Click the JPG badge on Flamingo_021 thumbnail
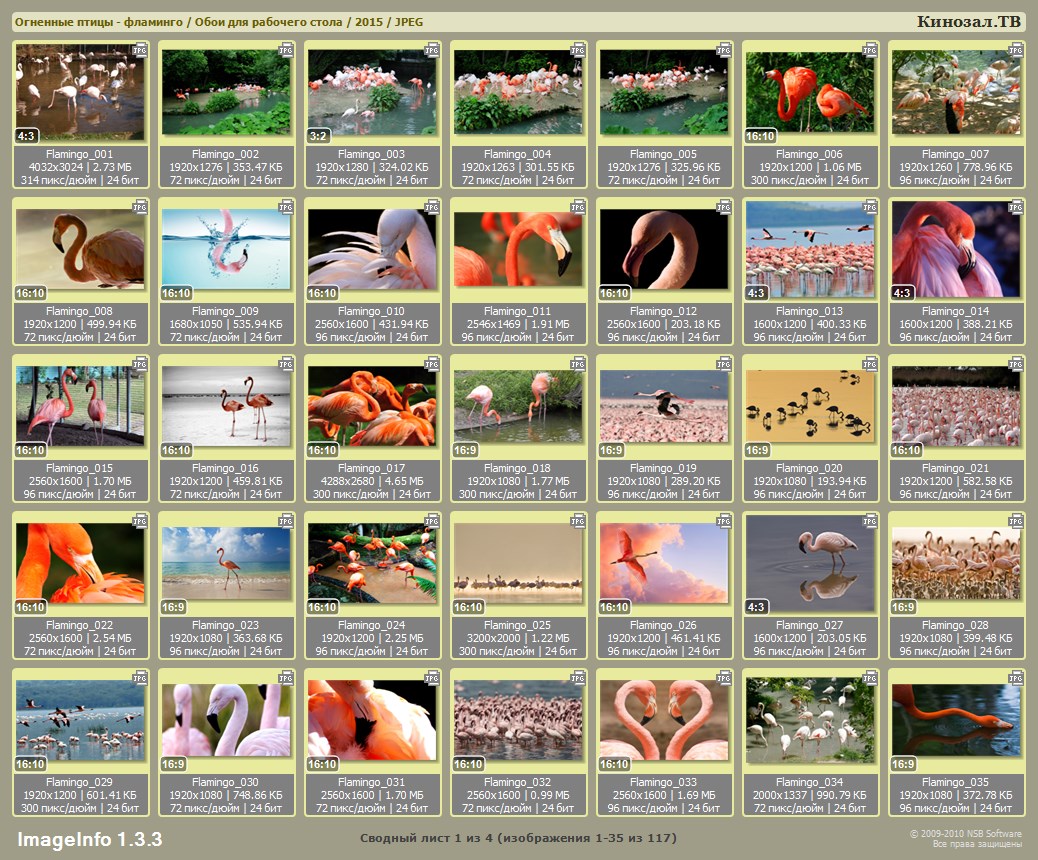Viewport: 1038px width, 860px height. tap(1016, 363)
